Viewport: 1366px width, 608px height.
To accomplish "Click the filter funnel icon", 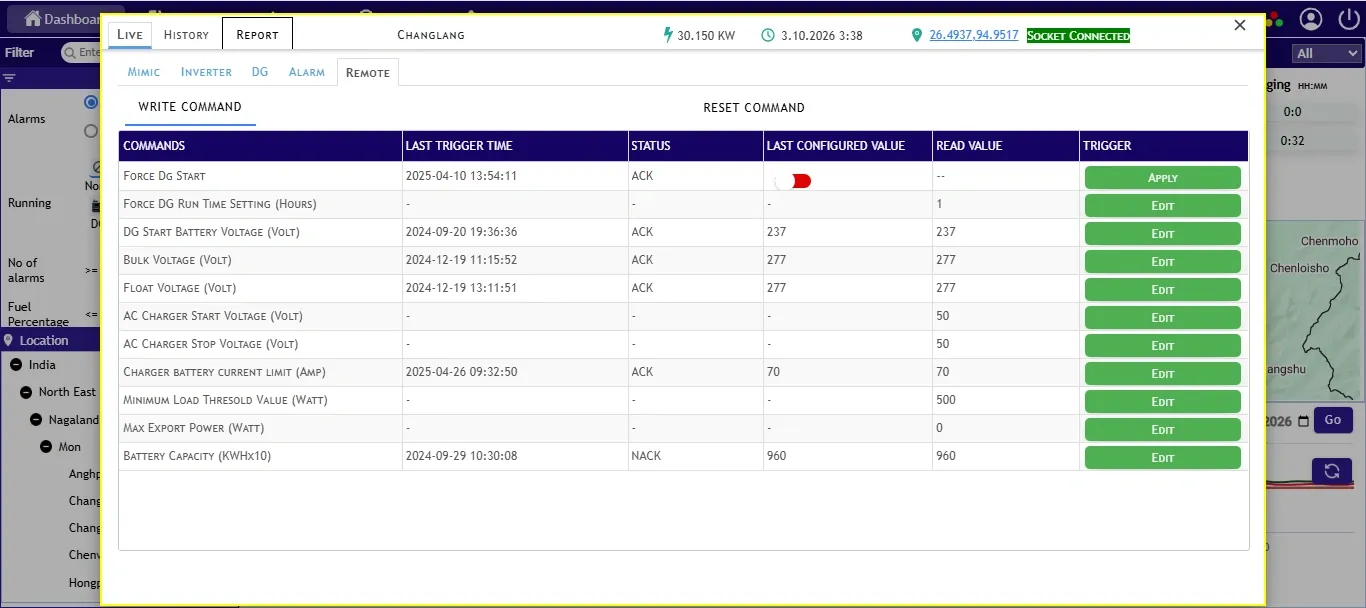I will (x=10, y=77).
